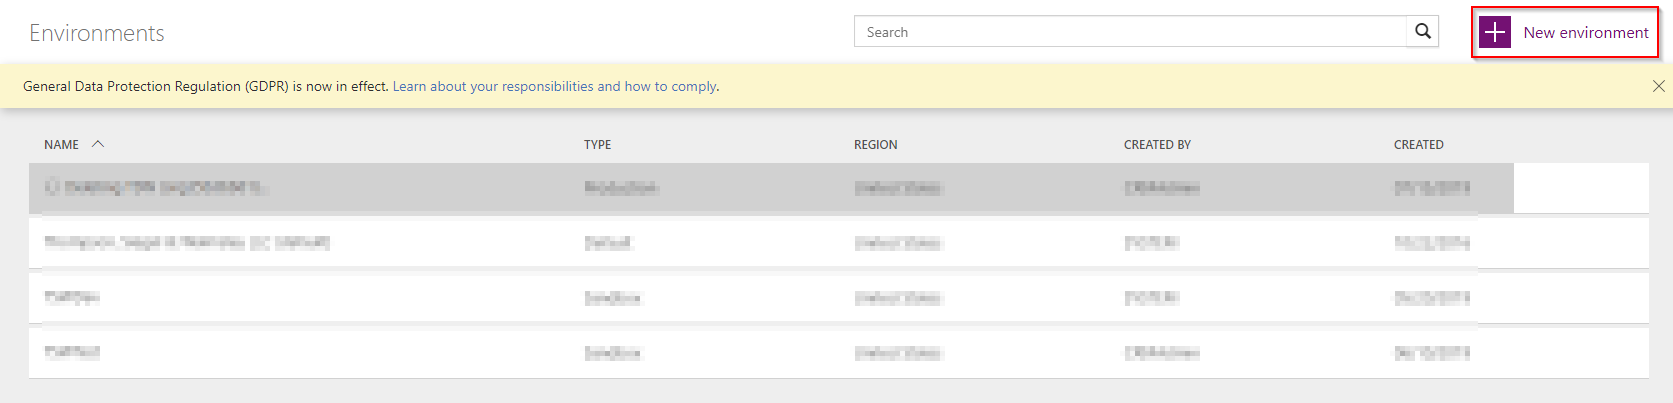Viewport: 1673px width, 403px height.
Task: Click the CREATED BY column header
Action: coord(1157,145)
